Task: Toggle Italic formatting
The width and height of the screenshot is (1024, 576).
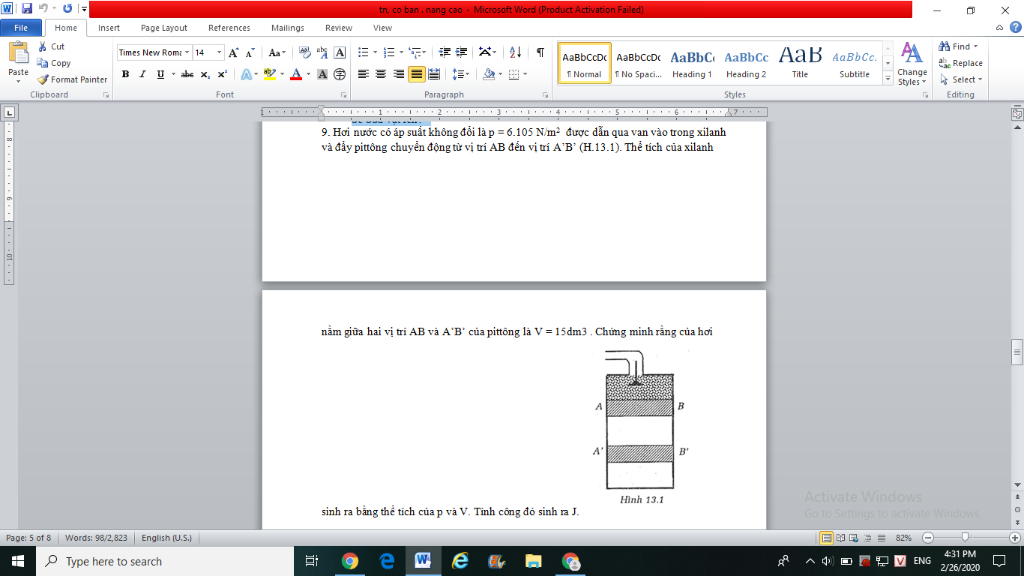Action: tap(142, 74)
